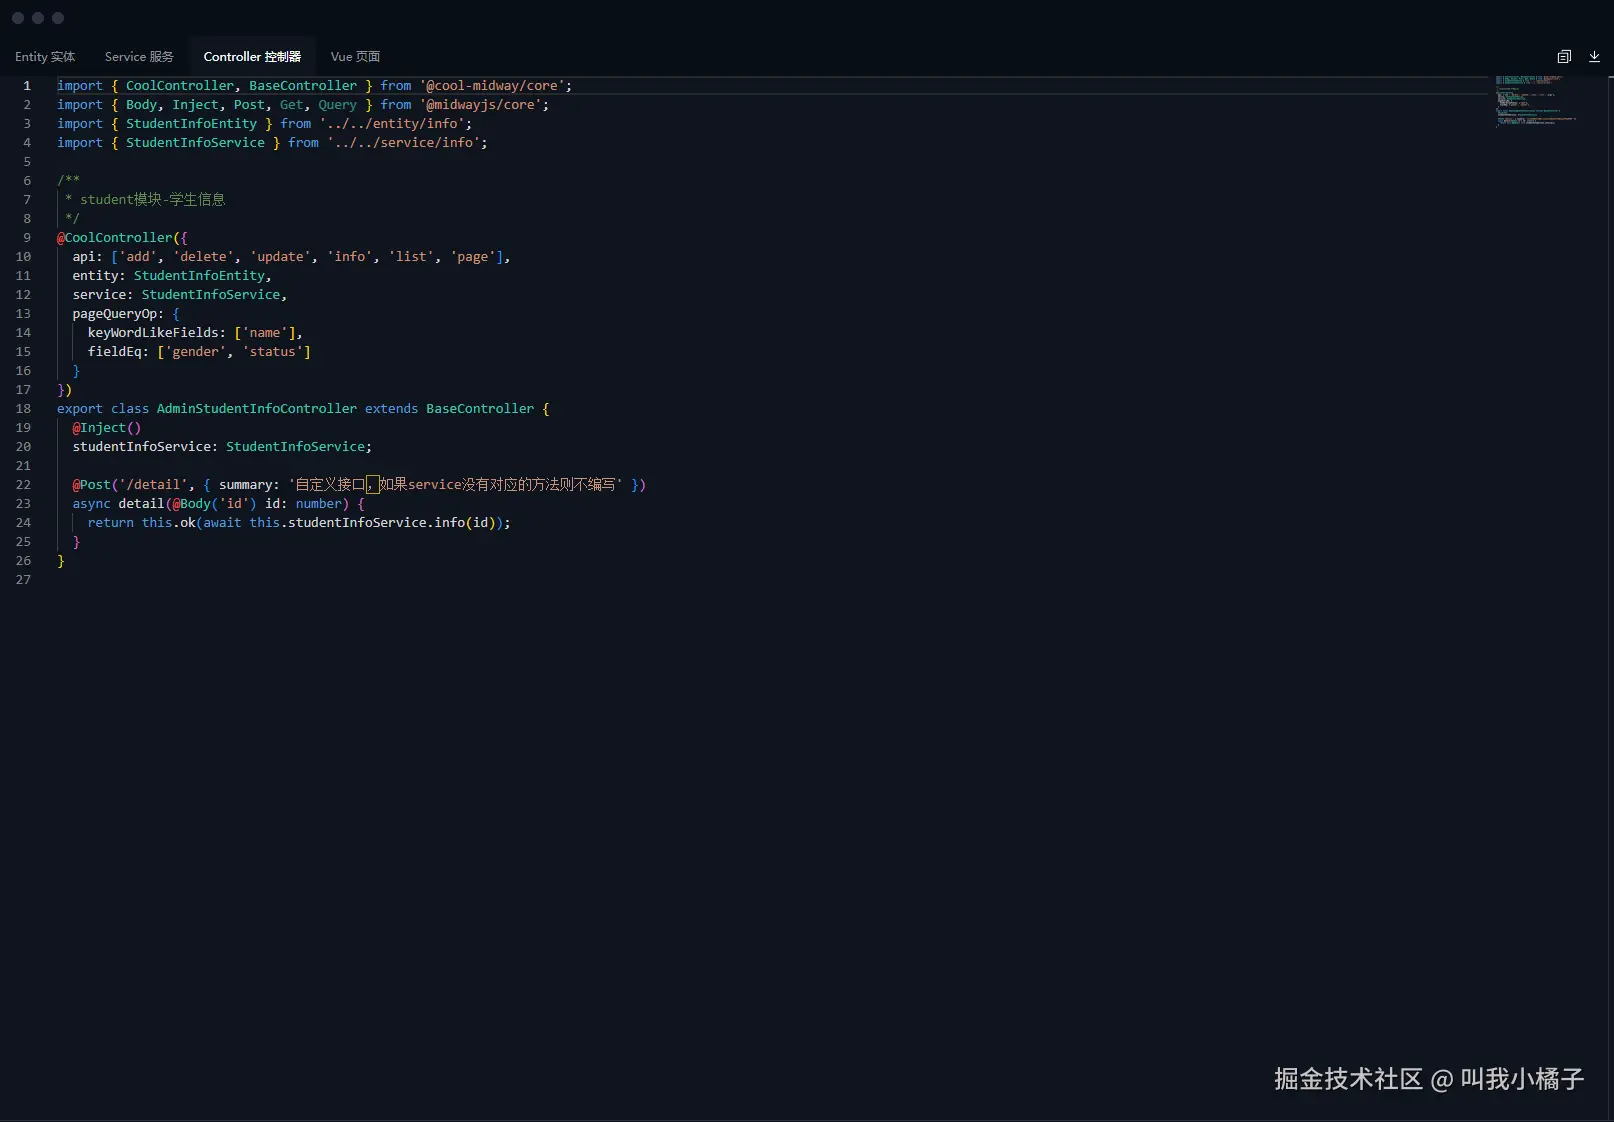
Task: Click the export keyword on line 18
Action: 80,409
